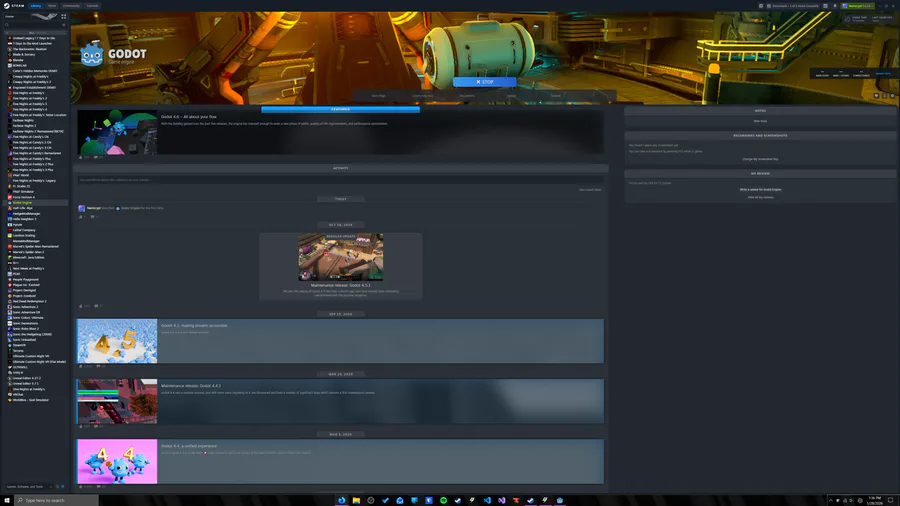Open the Library tab
Screen dimensions: 900x506
tap(36, 6)
